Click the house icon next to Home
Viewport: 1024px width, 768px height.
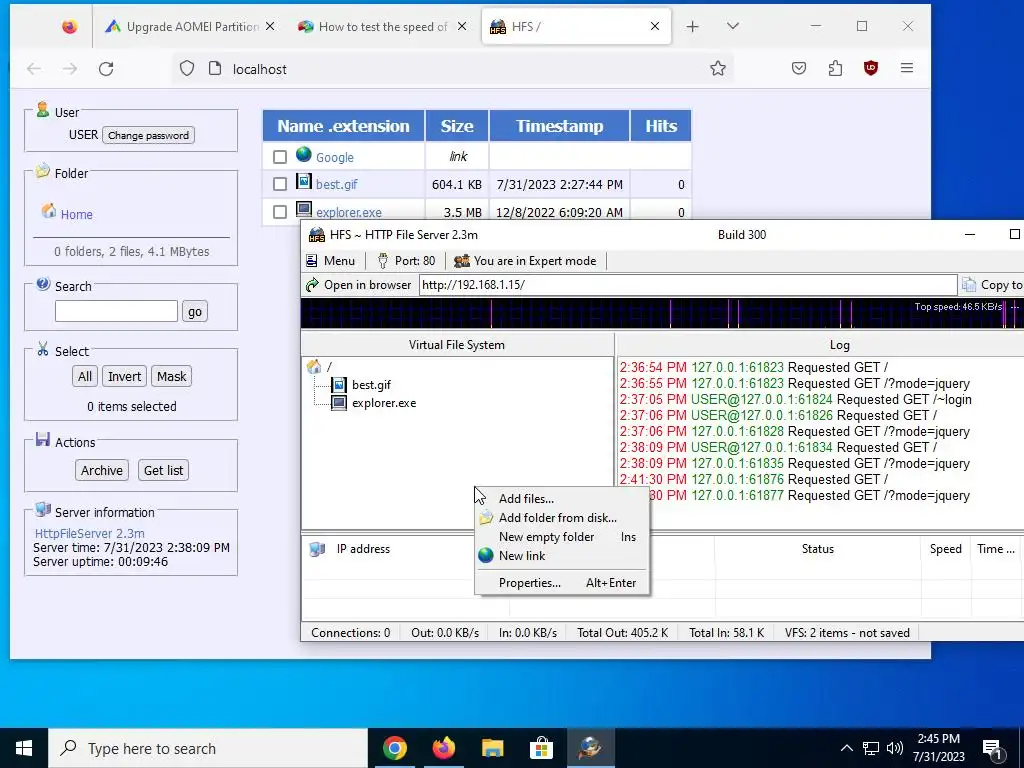49,211
